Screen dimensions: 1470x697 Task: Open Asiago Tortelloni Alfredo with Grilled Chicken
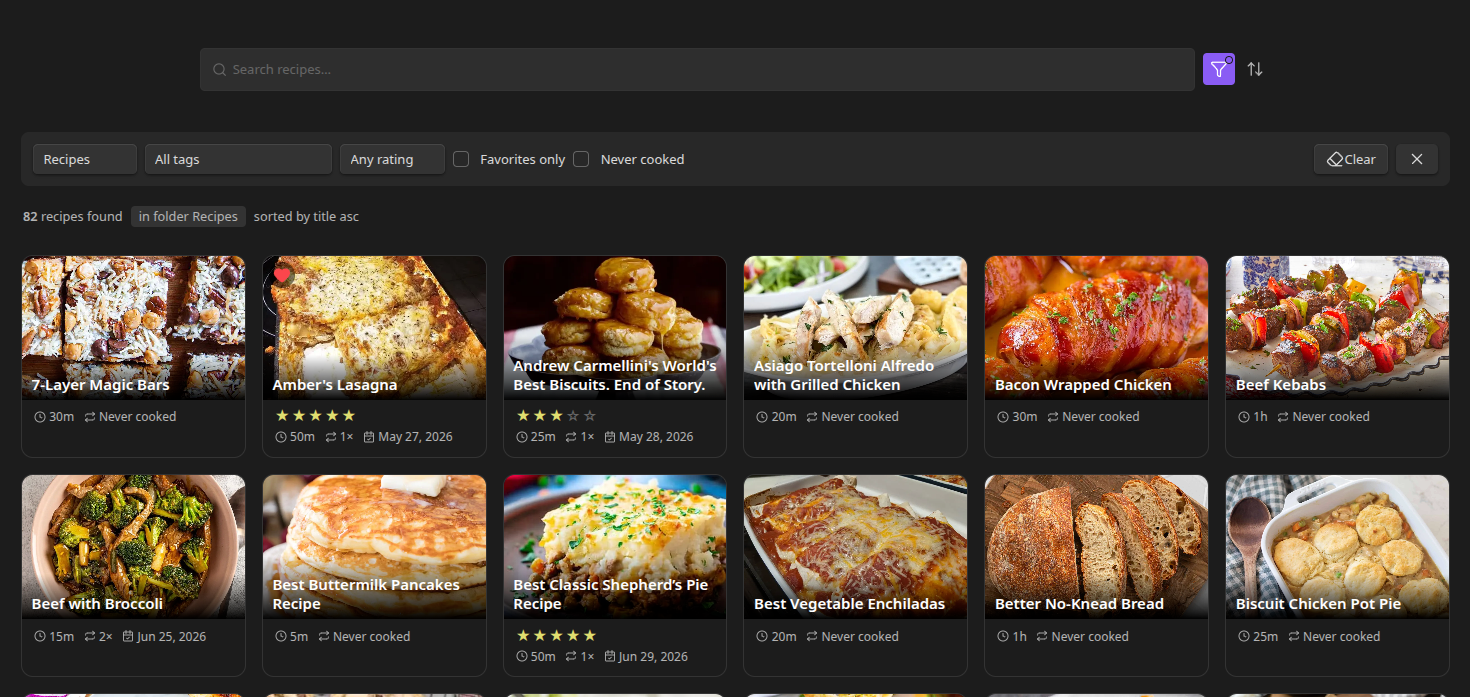tap(856, 357)
